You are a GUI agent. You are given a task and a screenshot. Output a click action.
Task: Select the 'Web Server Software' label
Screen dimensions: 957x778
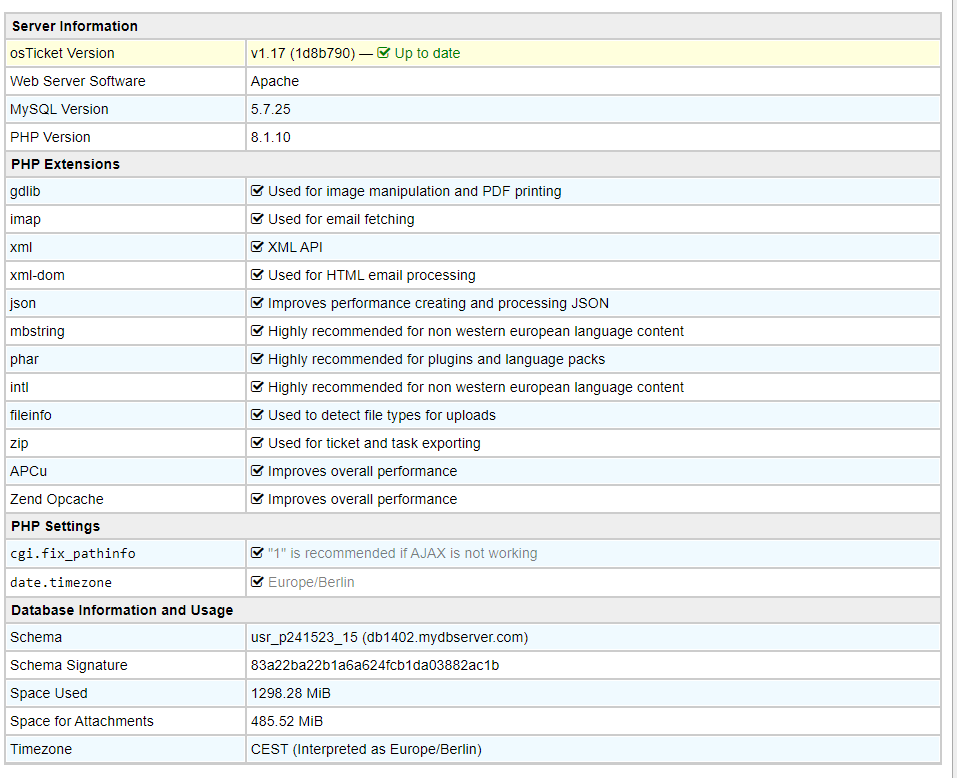click(x=78, y=81)
